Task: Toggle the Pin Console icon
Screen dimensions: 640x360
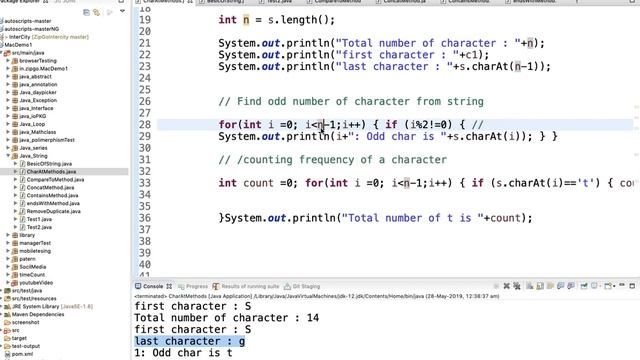Action: 584,286
